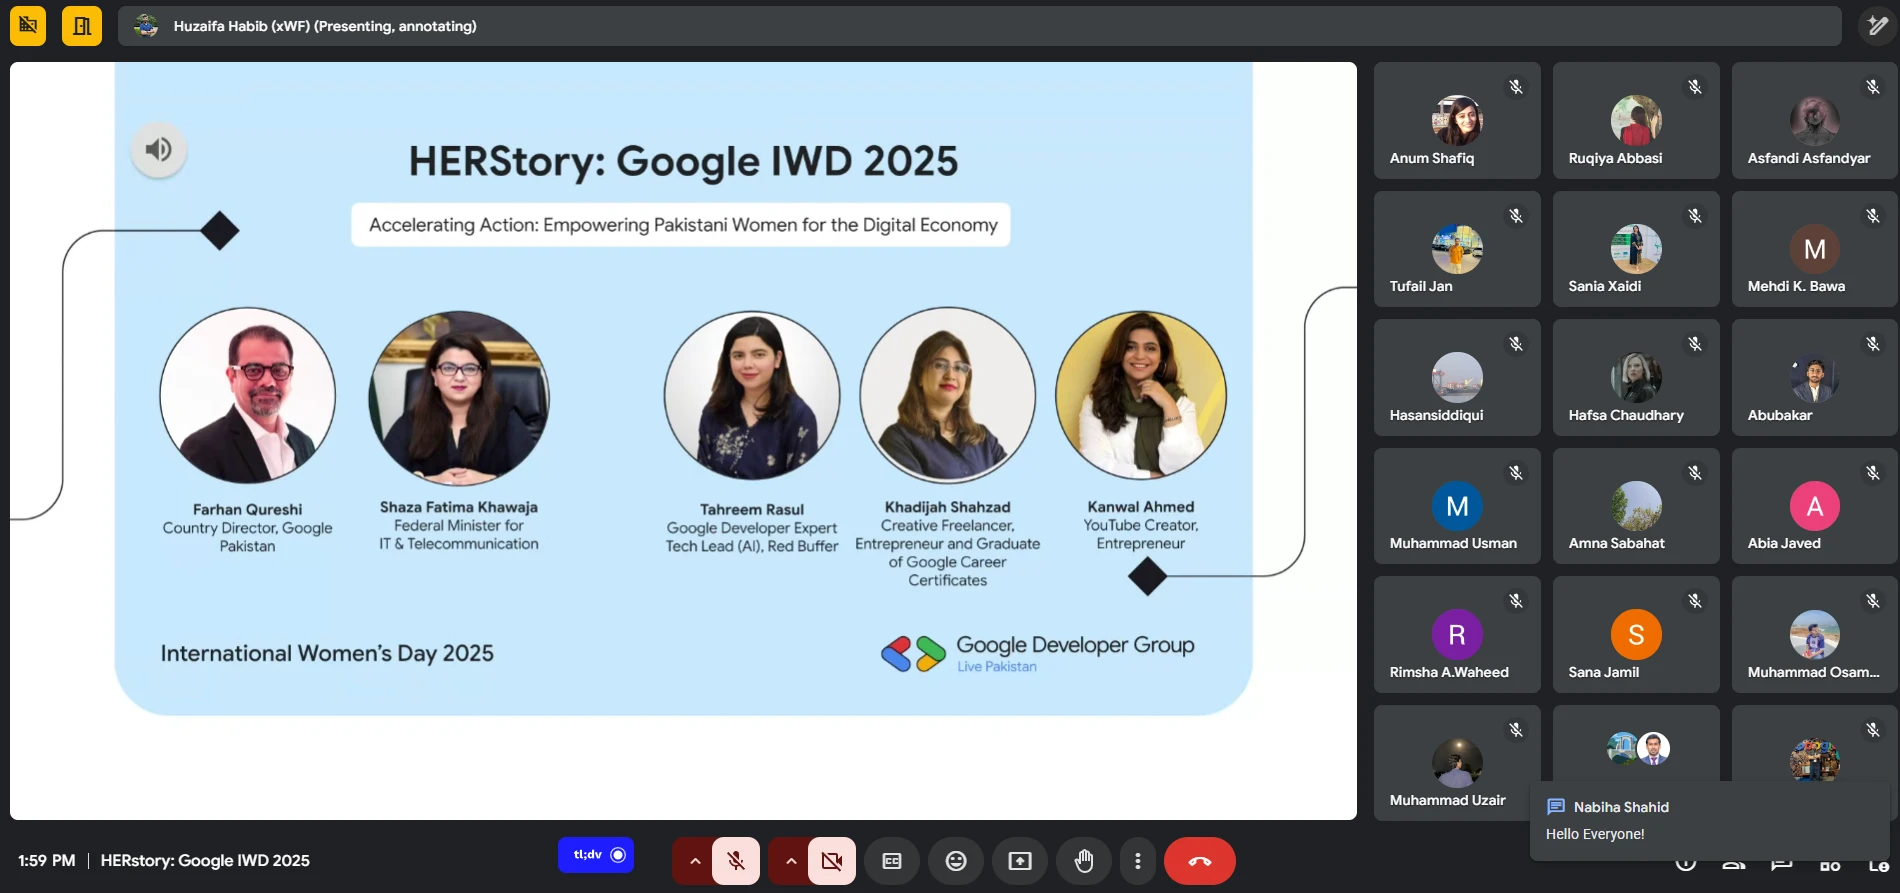Select Anum Shafiq's avatar
Image resolution: width=1900 pixels, height=893 pixels.
(1457, 120)
